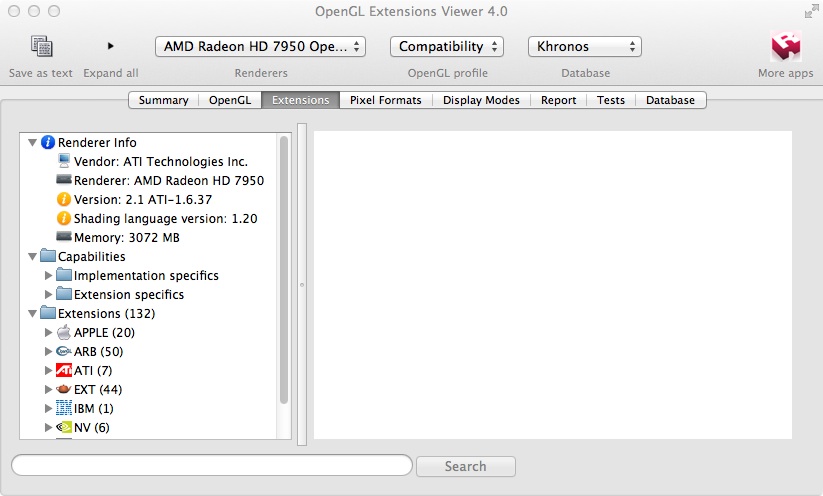823x496 pixels.
Task: Collapse the Capabilities tree node
Action: coord(32,256)
